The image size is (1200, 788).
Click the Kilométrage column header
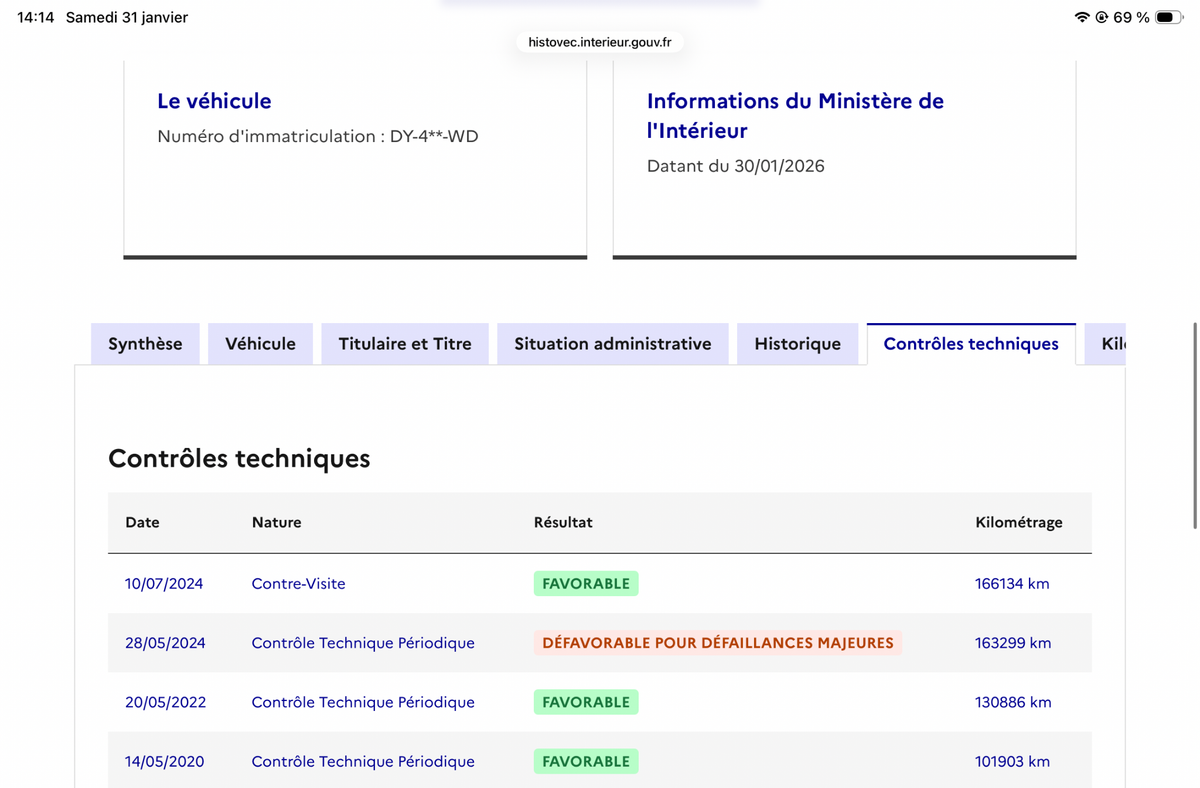pos(1019,522)
